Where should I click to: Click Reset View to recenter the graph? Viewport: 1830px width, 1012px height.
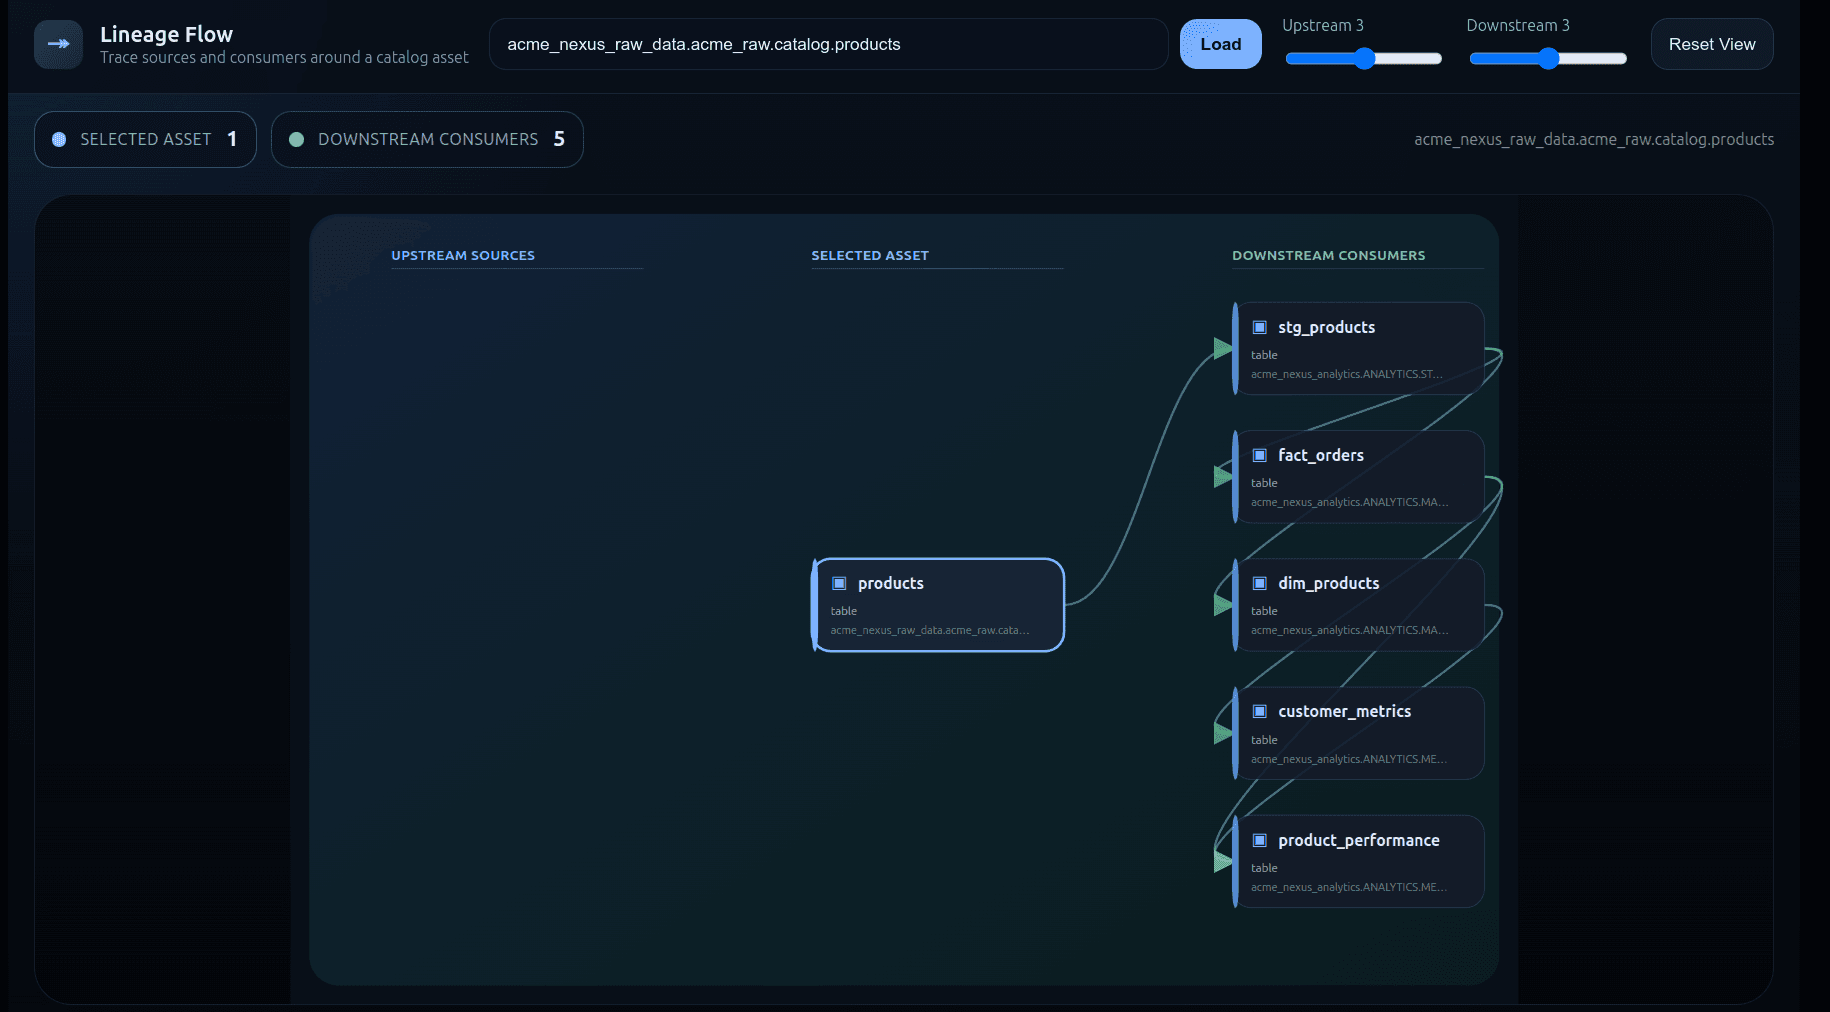click(1711, 43)
